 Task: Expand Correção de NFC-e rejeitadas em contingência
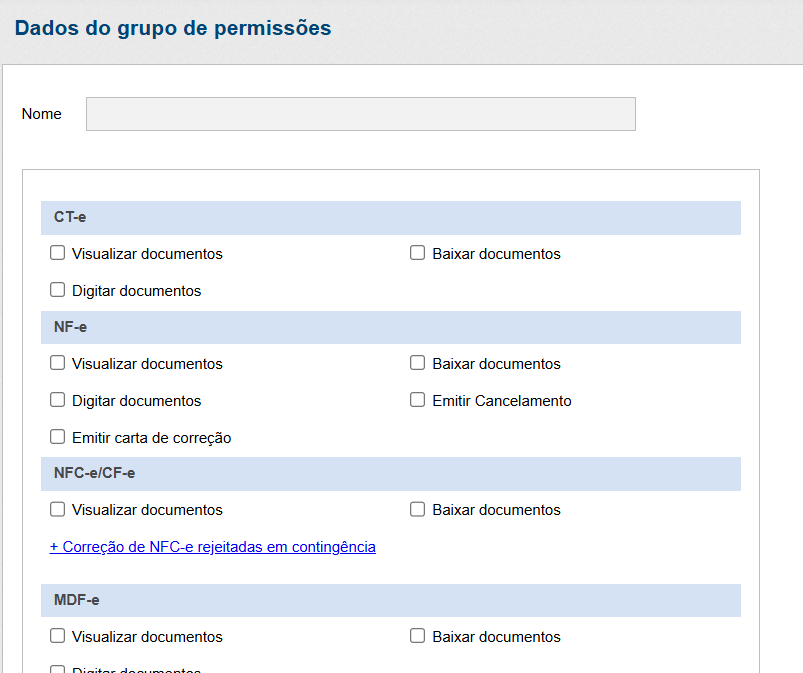(213, 547)
